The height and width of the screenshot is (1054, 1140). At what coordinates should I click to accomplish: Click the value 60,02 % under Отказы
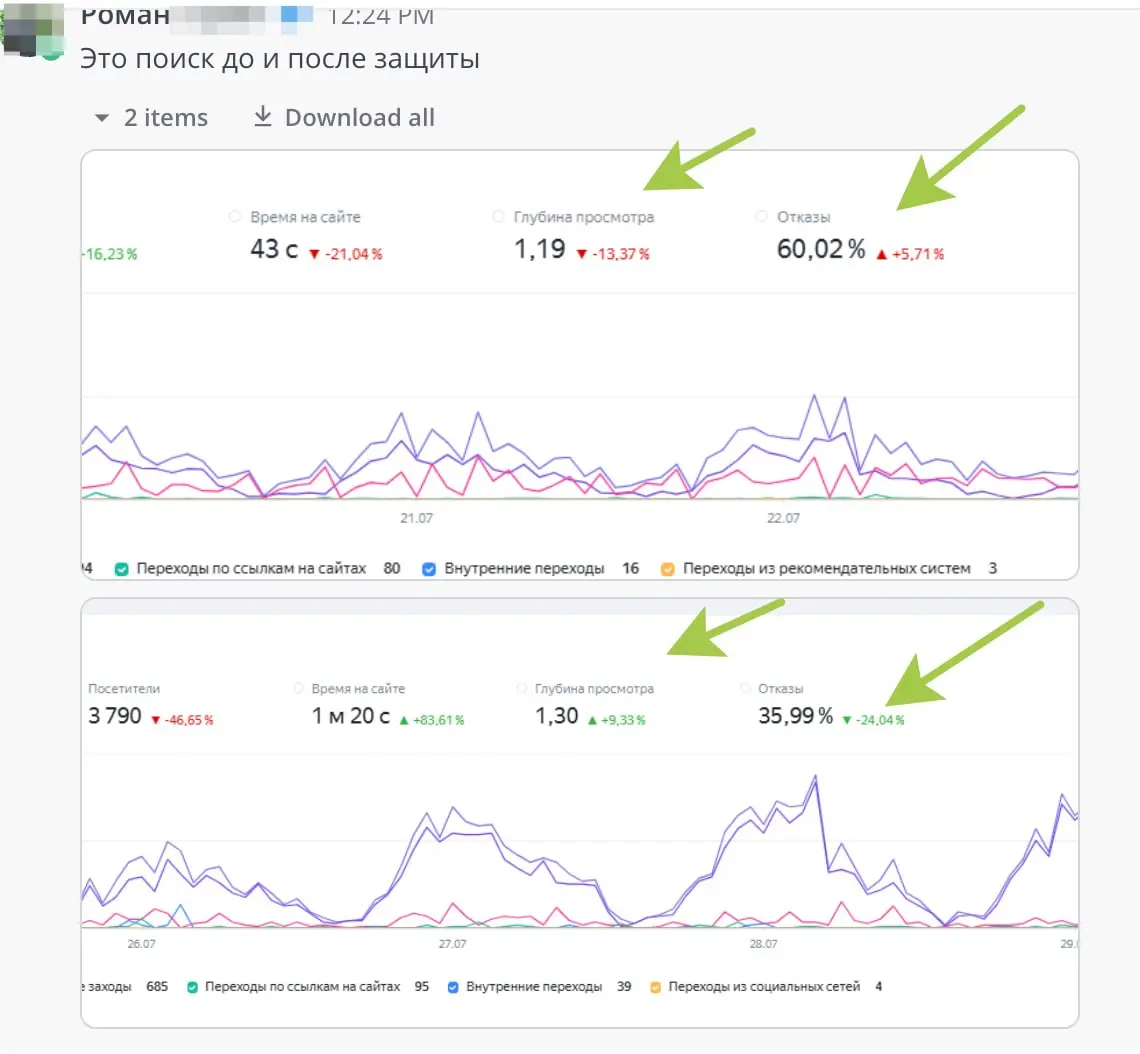click(821, 249)
